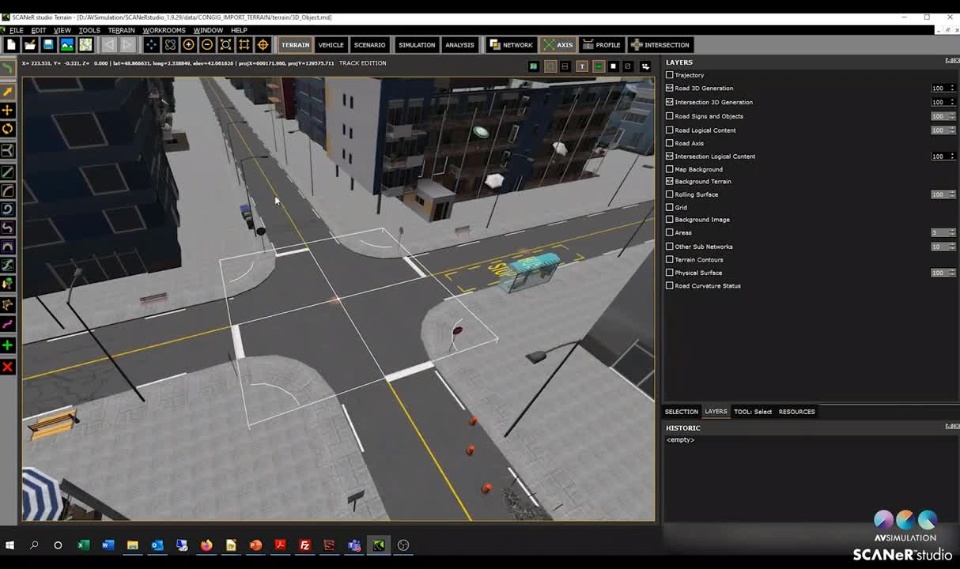Adjust Intersection 3D Generation opacity stepper
960x569 pixels.
[952, 102]
